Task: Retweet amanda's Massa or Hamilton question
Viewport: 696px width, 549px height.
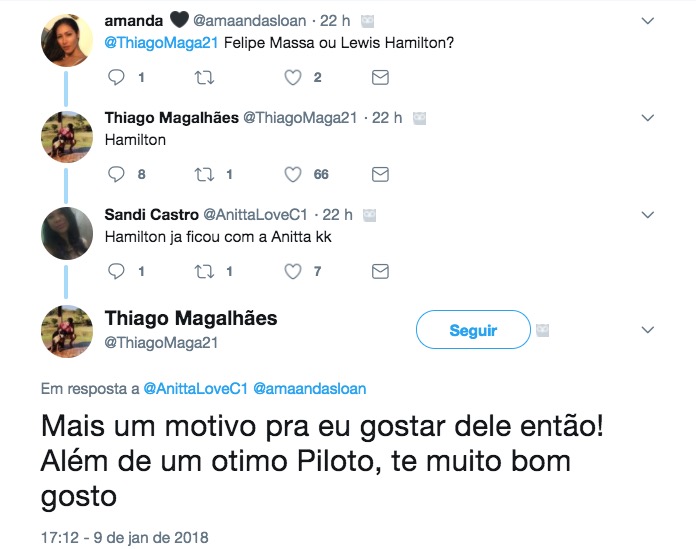Action: (202, 77)
